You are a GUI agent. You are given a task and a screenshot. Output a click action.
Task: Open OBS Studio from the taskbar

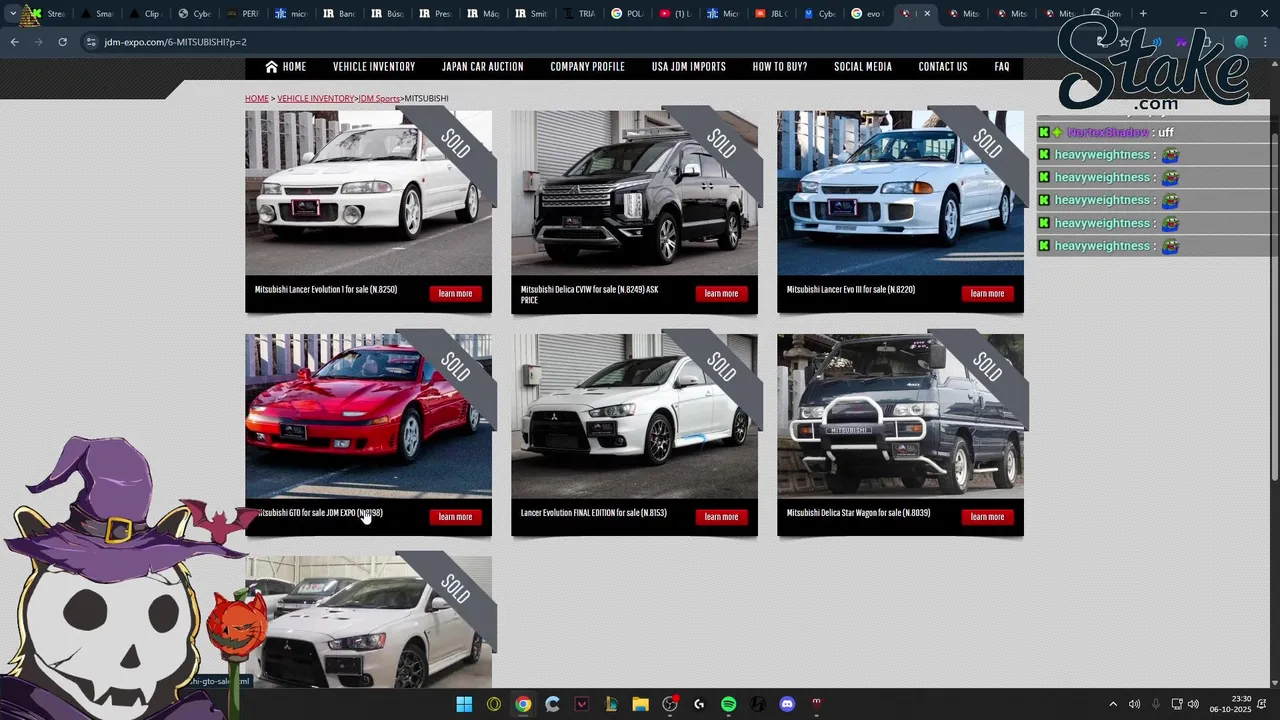coord(670,704)
